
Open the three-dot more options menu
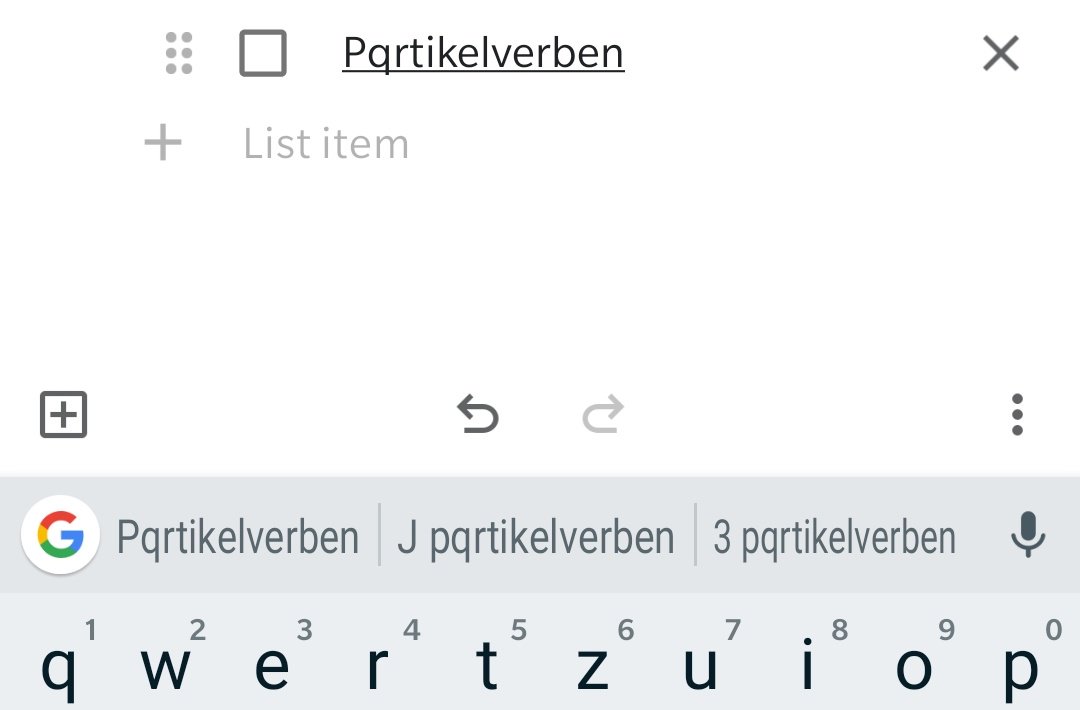pos(1017,414)
